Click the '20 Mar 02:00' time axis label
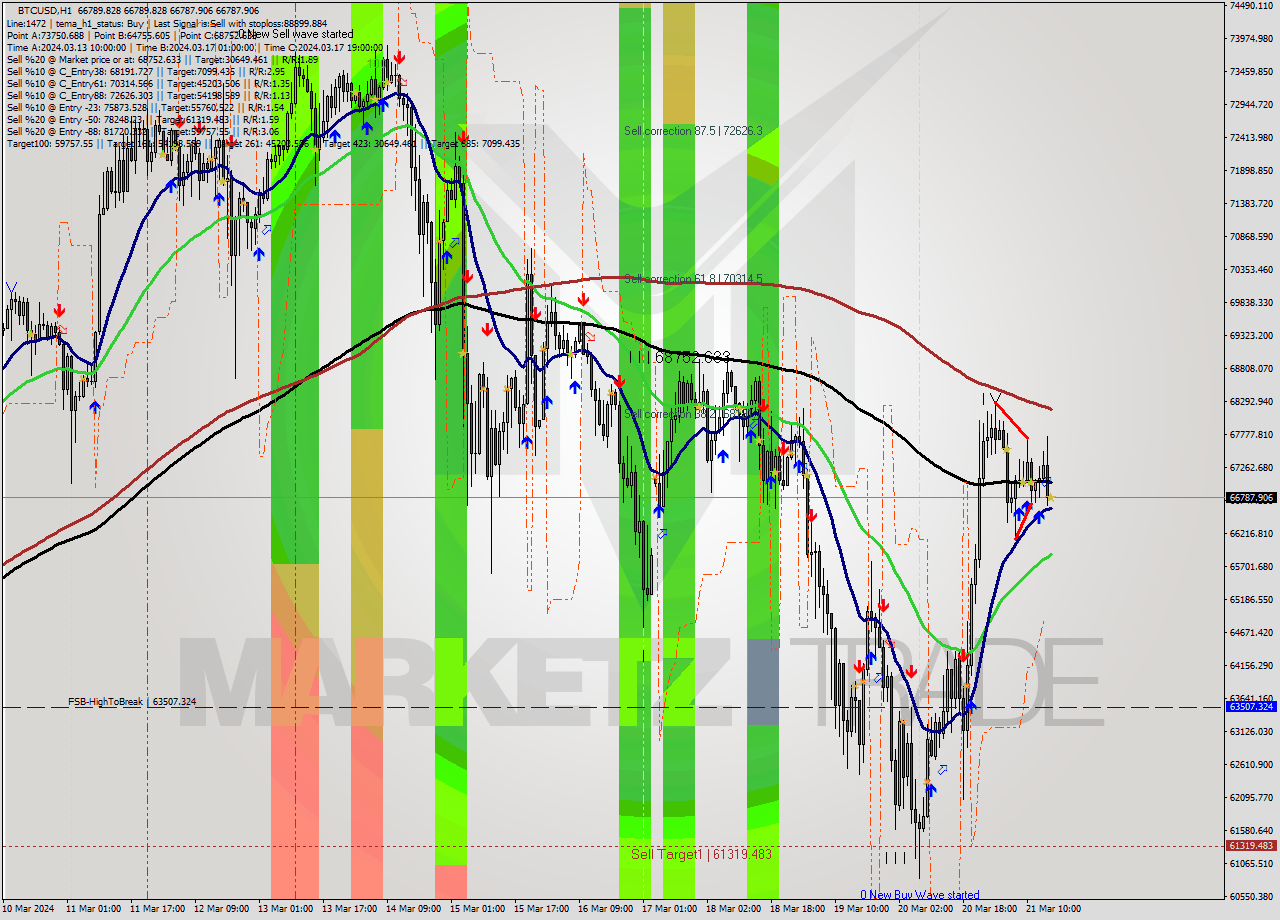Image resolution: width=1280 pixels, height=920 pixels. coord(928,909)
